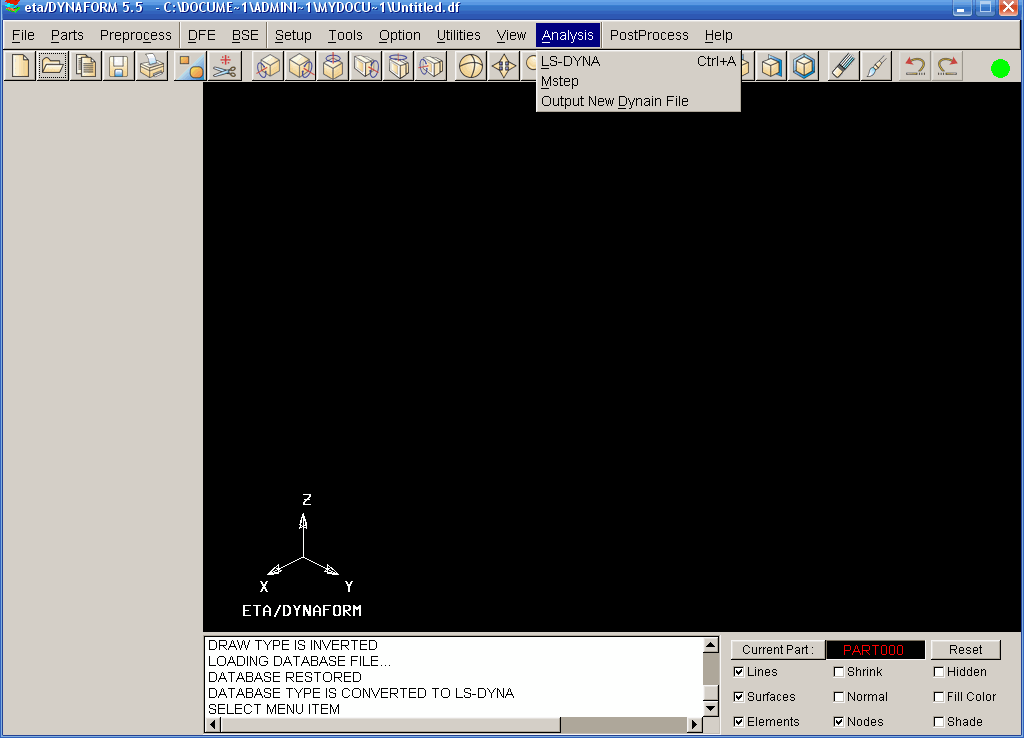Image resolution: width=1024 pixels, height=738 pixels.
Task: Click the message log scroll down arrow
Action: pyautogui.click(x=711, y=709)
